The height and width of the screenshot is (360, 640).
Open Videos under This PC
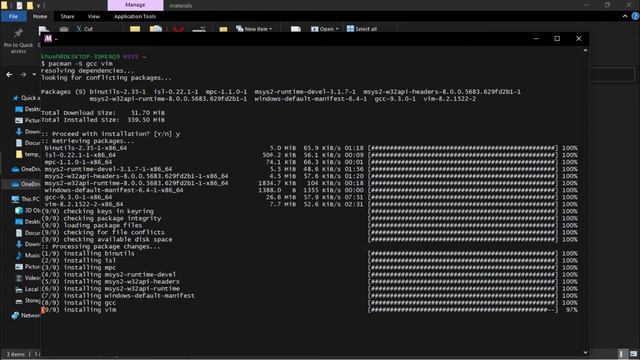pos(28,278)
